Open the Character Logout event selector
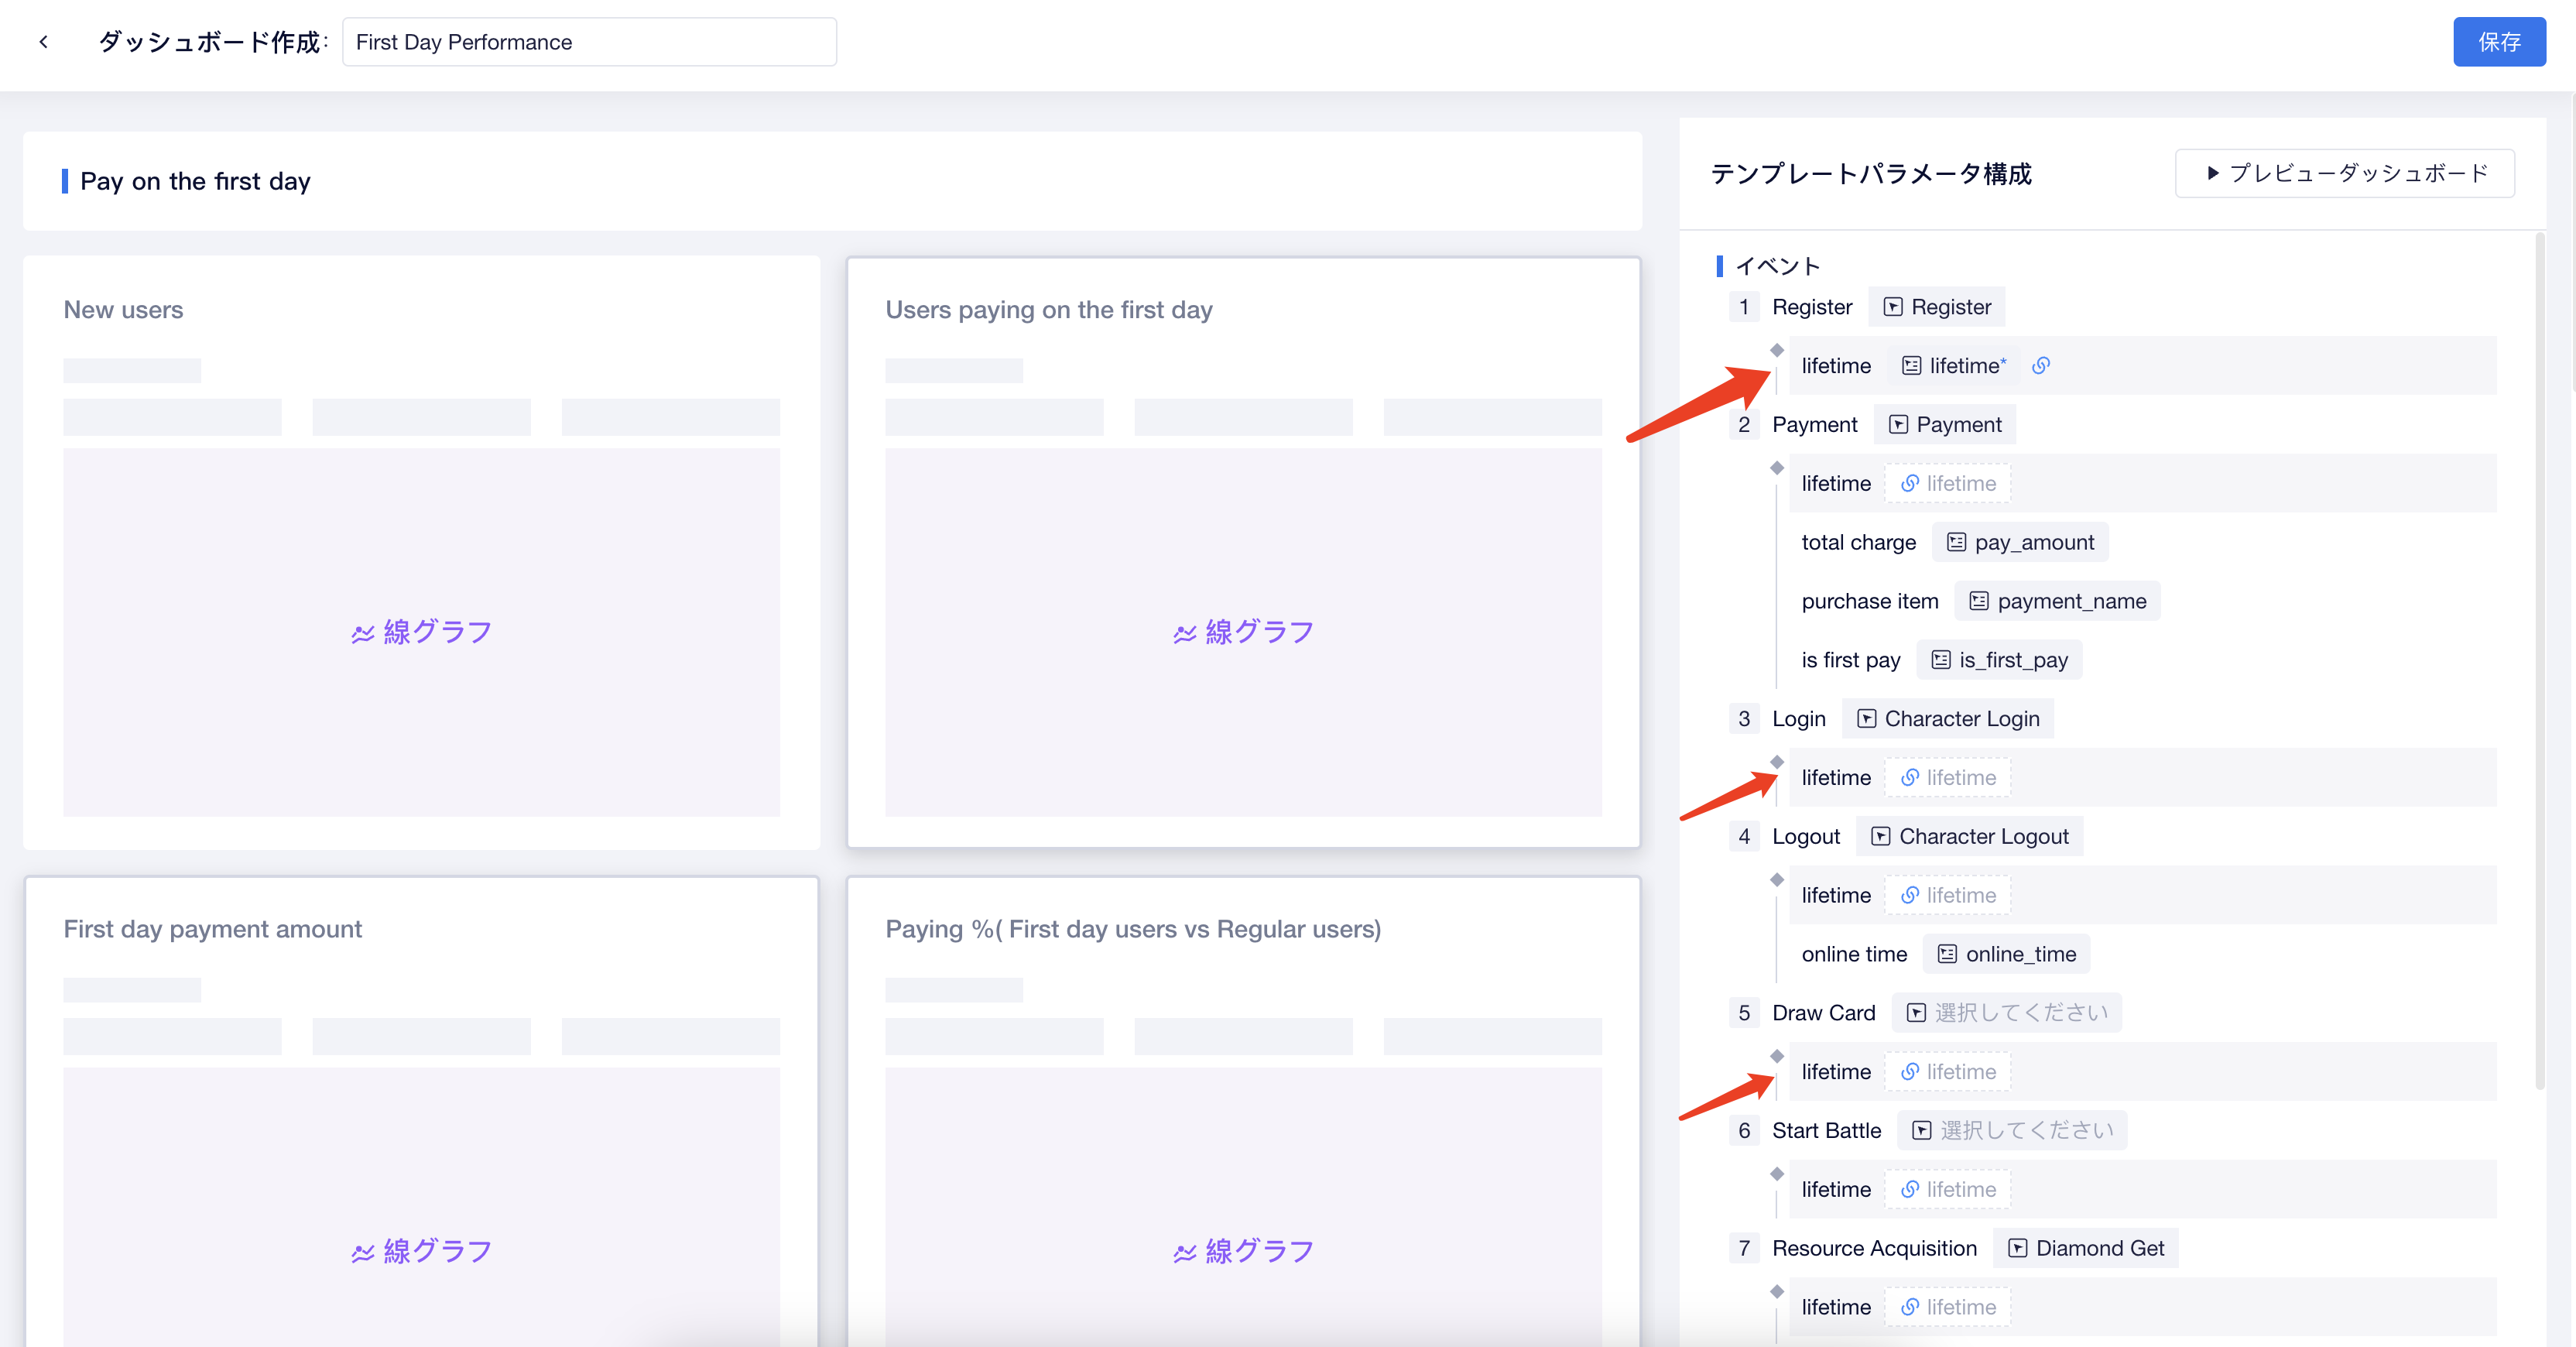 (1969, 837)
